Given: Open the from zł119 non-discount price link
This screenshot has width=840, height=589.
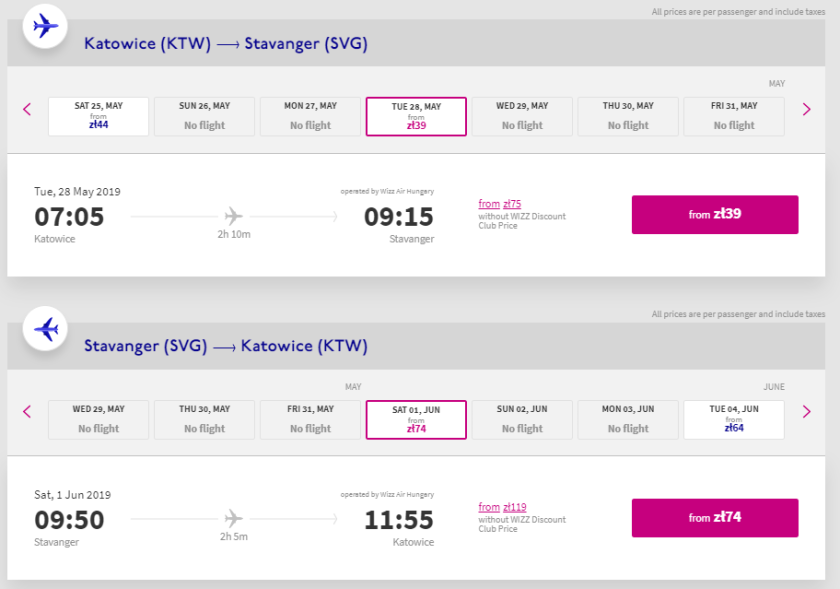Looking at the screenshot, I should coord(502,507).
